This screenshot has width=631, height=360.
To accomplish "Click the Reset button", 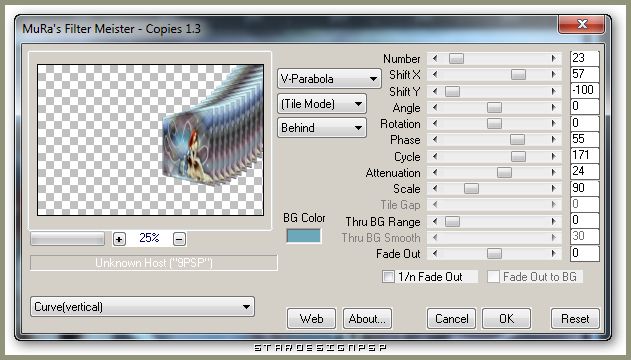I will click(x=575, y=319).
